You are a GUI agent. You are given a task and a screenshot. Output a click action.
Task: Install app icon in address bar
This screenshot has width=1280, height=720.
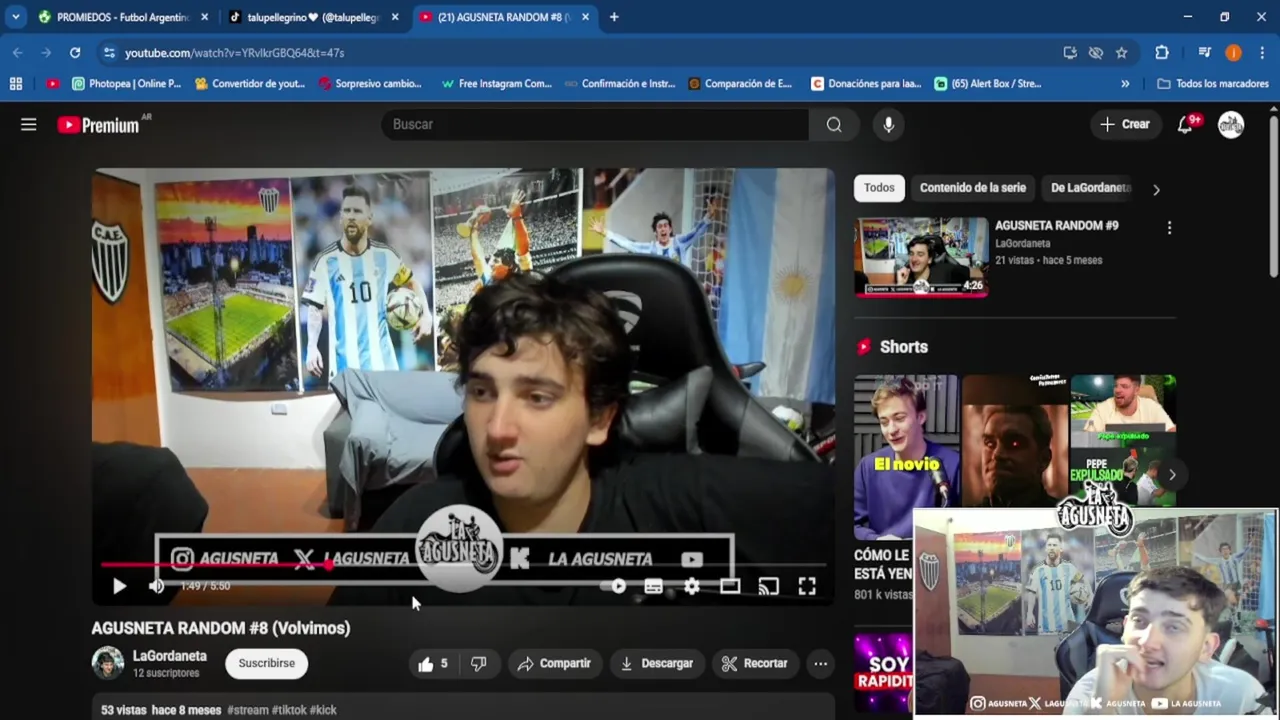pos(1070,53)
